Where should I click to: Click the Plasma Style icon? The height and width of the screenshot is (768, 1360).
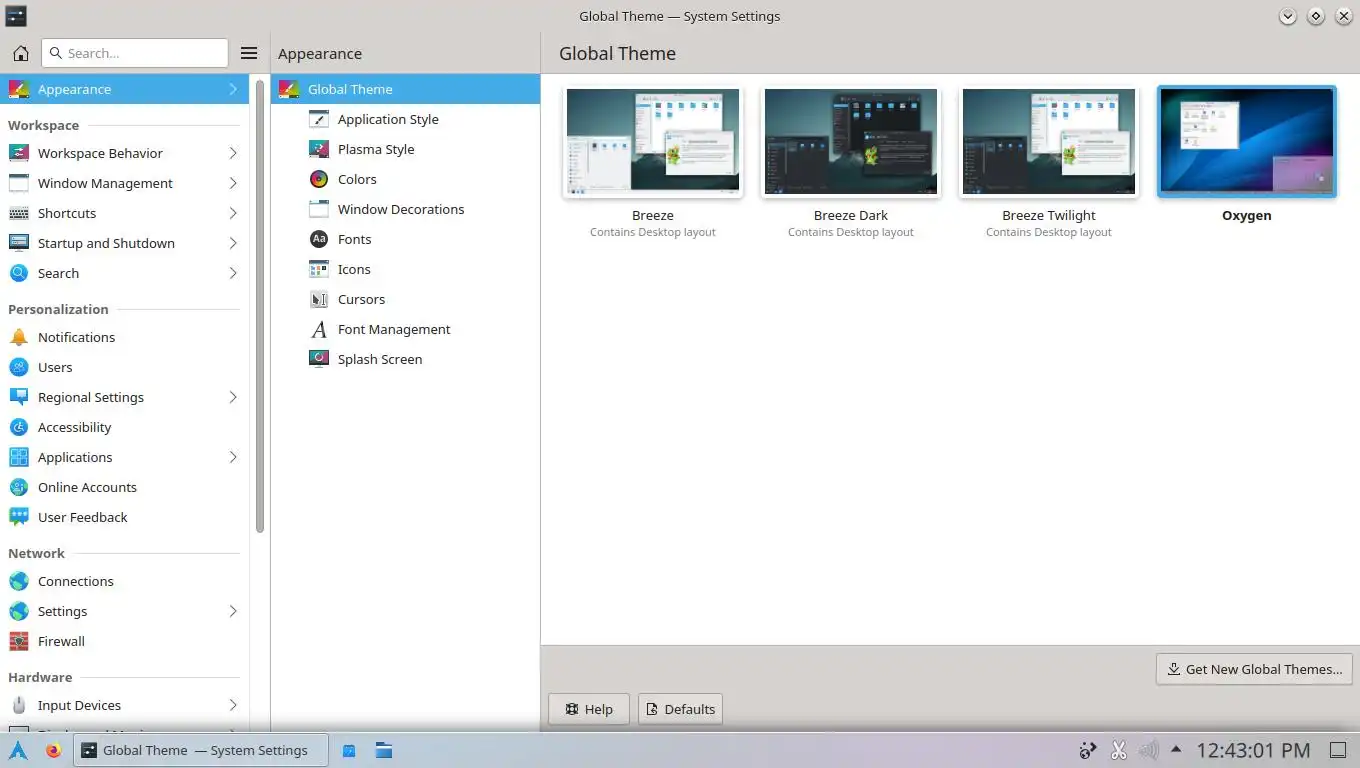tap(319, 149)
